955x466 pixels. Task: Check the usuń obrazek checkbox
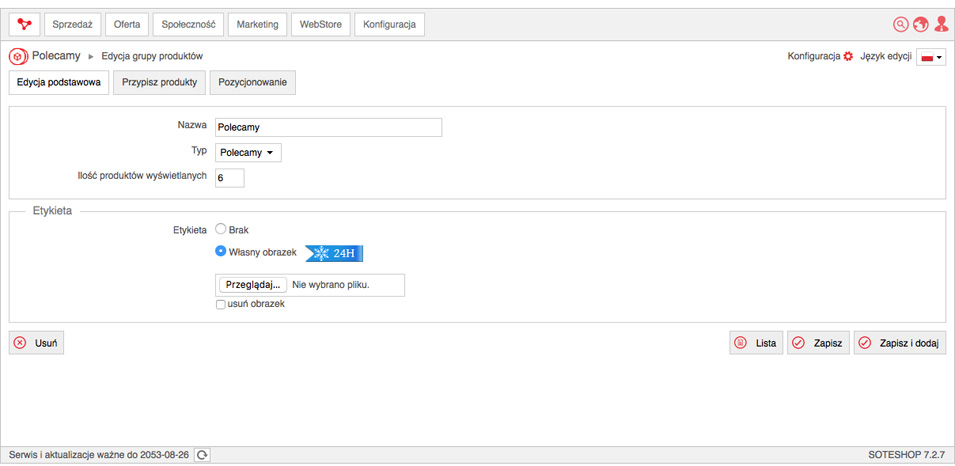pyautogui.click(x=221, y=305)
